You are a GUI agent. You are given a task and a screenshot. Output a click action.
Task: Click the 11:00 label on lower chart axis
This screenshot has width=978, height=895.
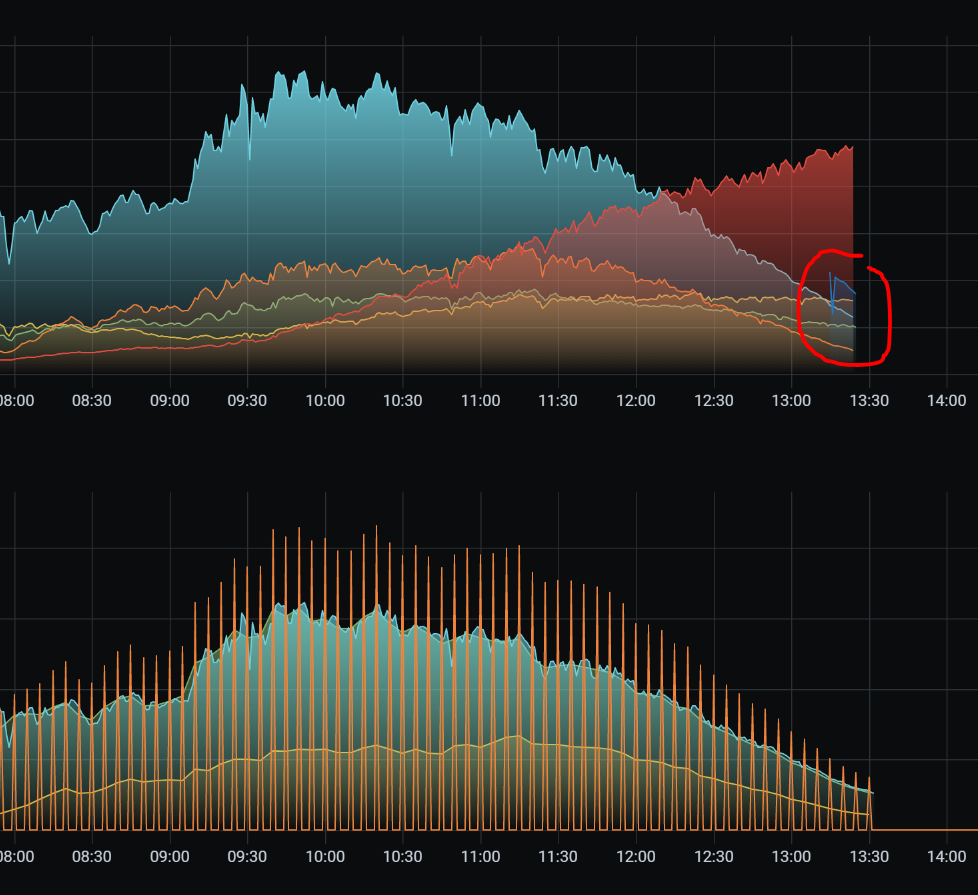coord(480,857)
